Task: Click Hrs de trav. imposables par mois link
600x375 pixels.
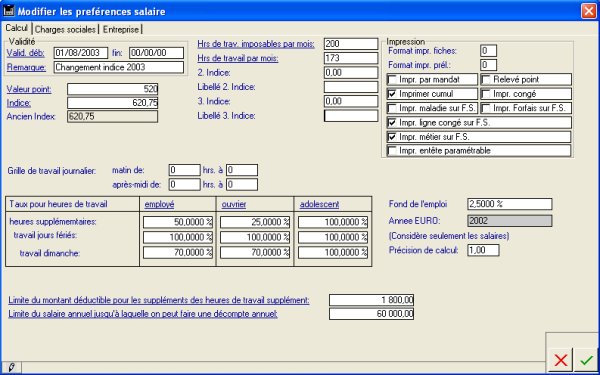Action: pos(256,44)
